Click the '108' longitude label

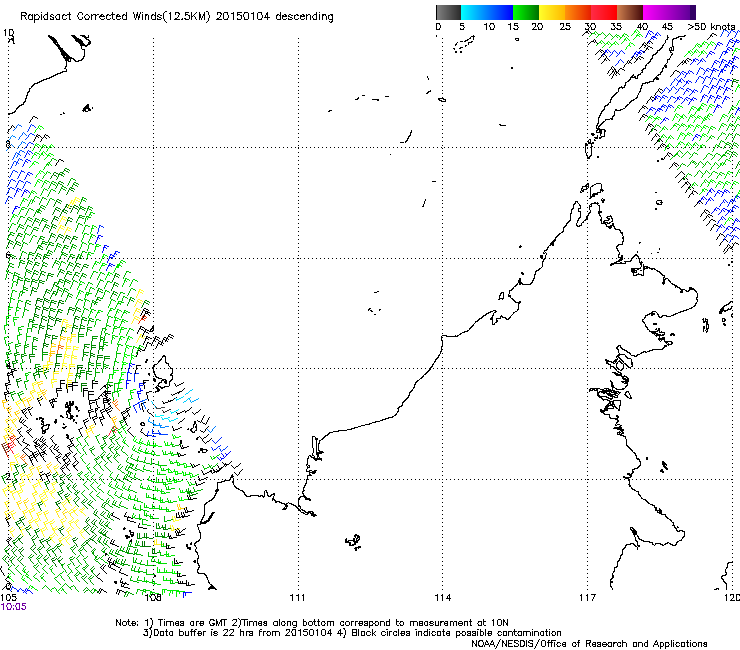(x=152, y=598)
